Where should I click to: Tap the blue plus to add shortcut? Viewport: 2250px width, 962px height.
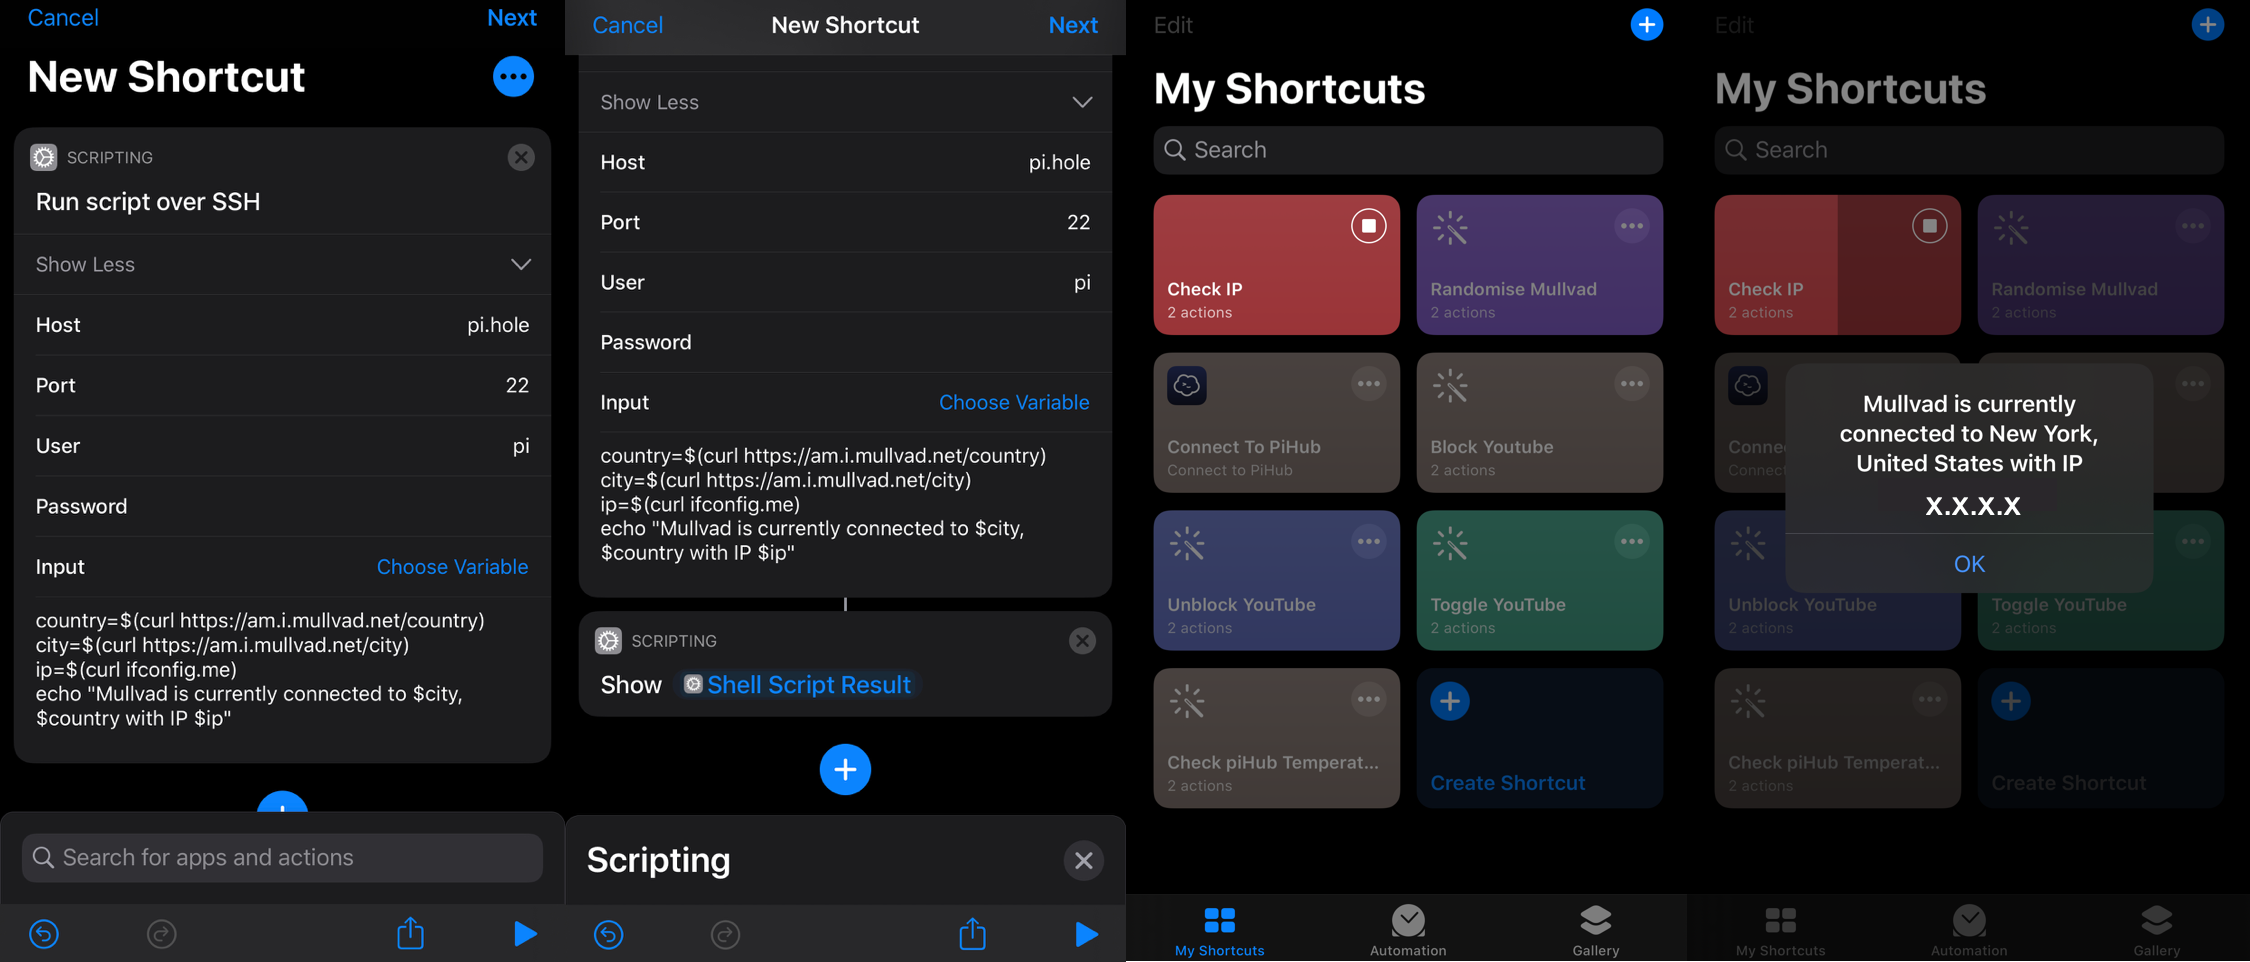click(x=1646, y=25)
